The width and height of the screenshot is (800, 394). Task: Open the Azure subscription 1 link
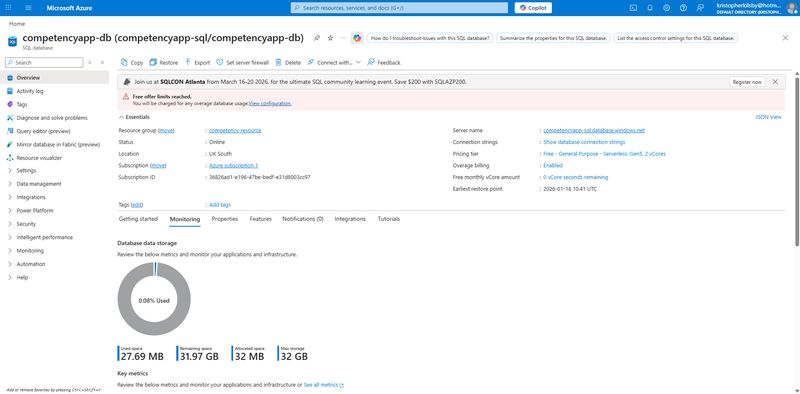pos(234,165)
